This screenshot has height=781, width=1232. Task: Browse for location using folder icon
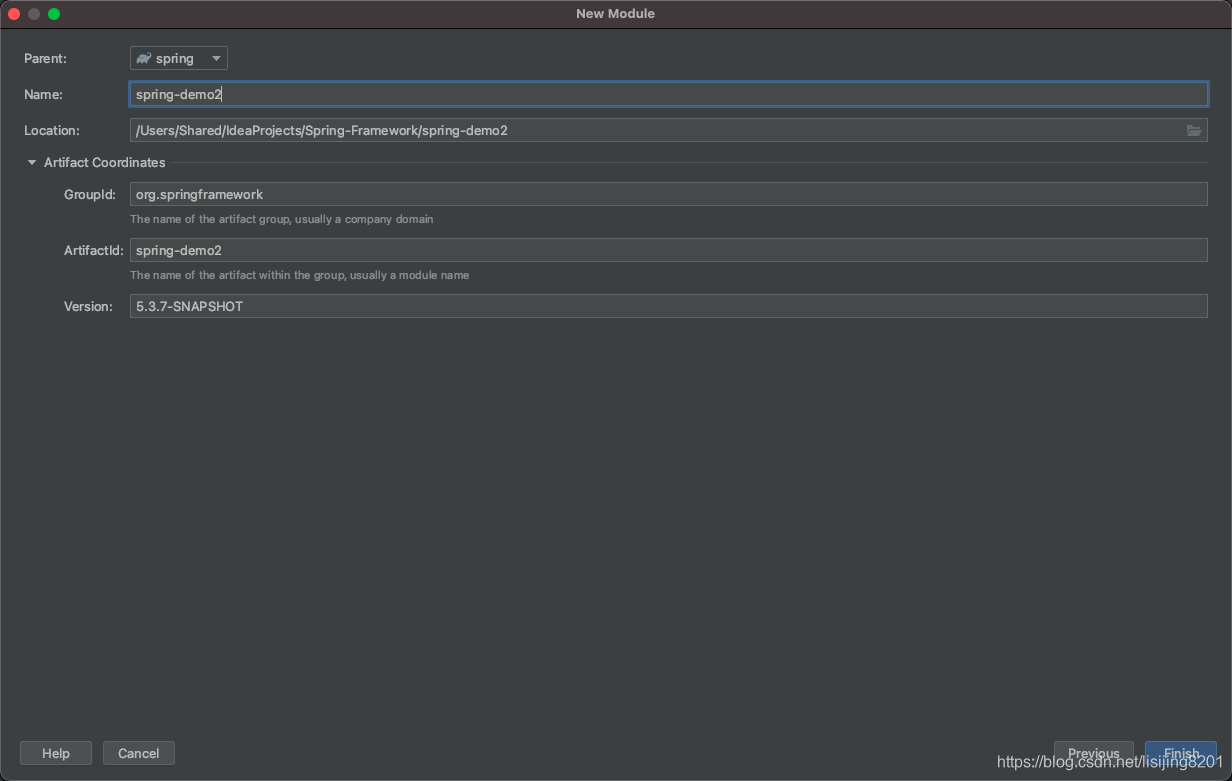[1194, 130]
